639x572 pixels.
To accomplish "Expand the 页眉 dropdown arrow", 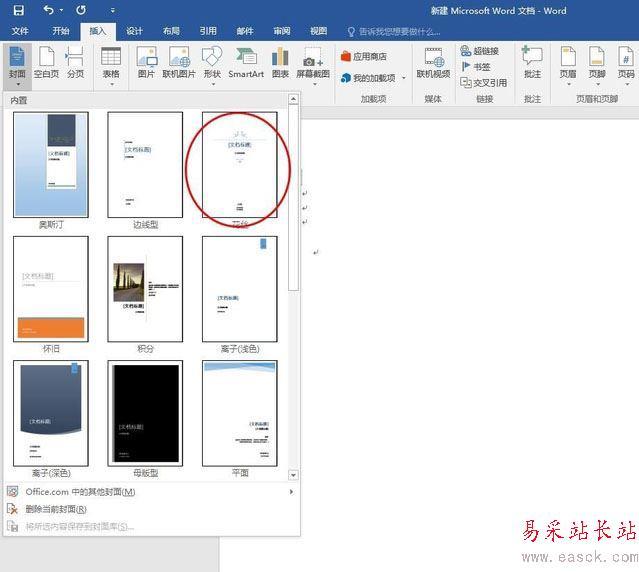I will point(569,84).
